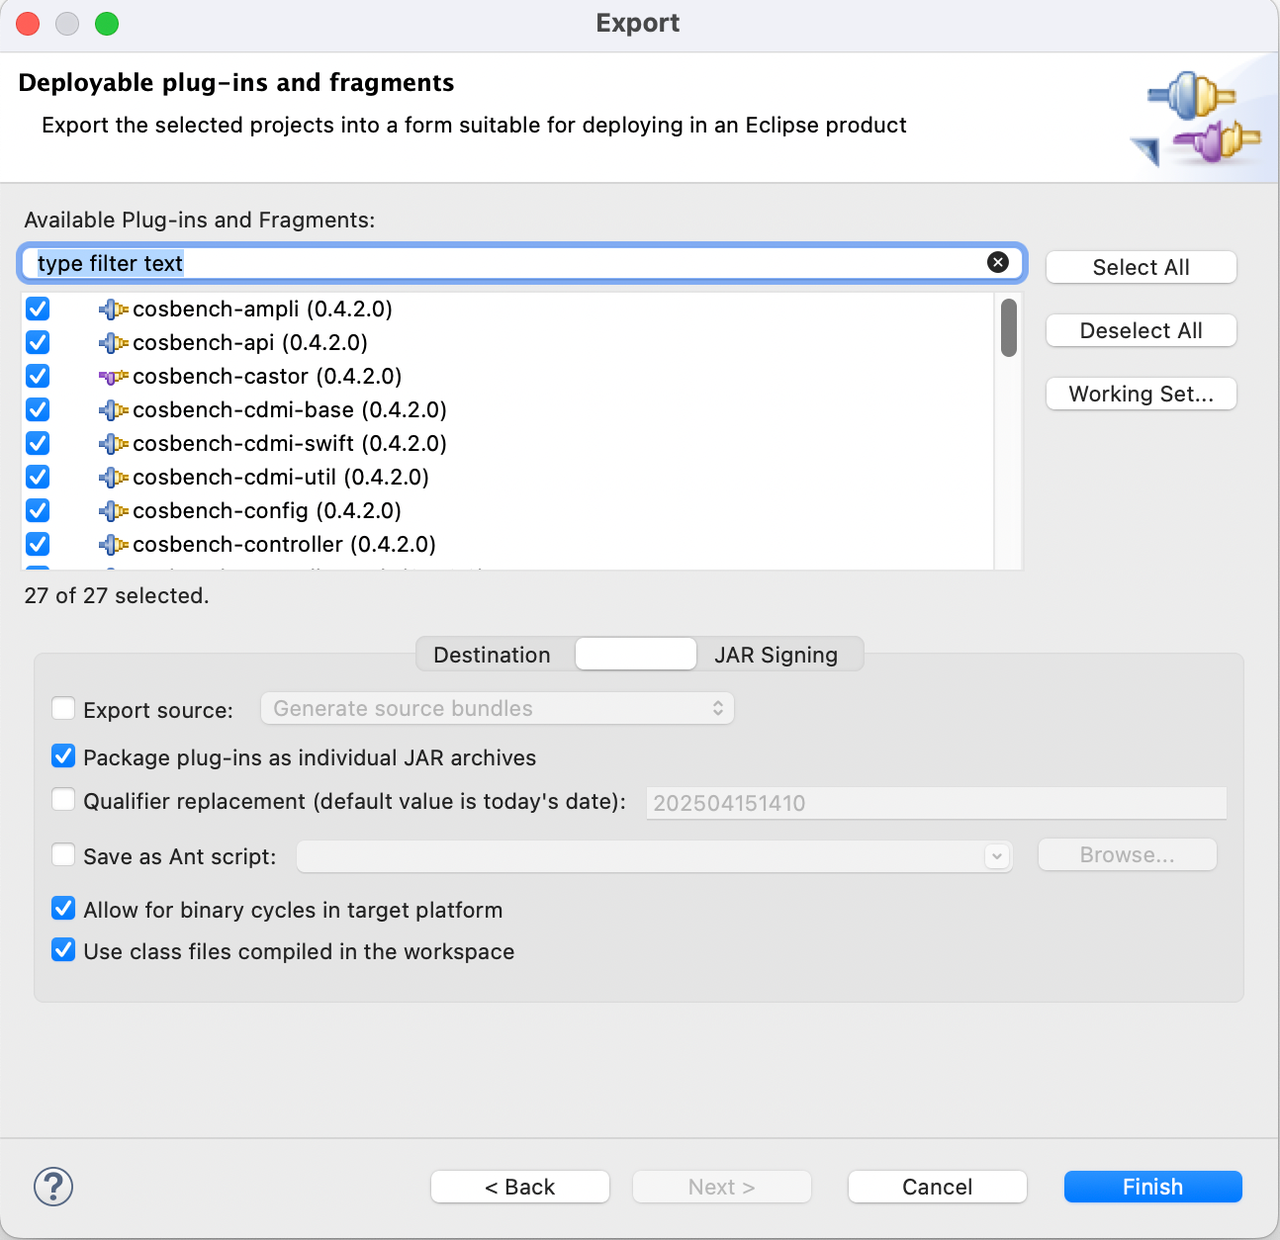Viewport: 1280px width, 1240px height.
Task: Toggle Package plug-ins as individual JAR archives
Action: [63, 756]
